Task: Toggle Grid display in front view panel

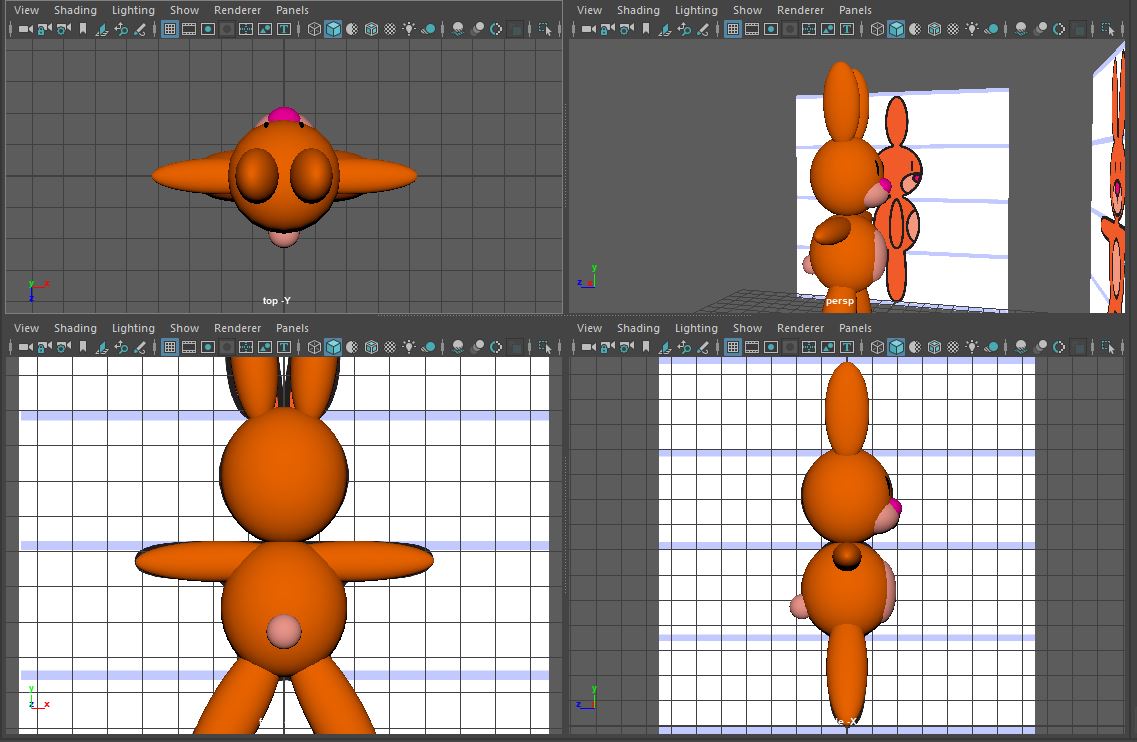Action: pyautogui.click(x=170, y=347)
